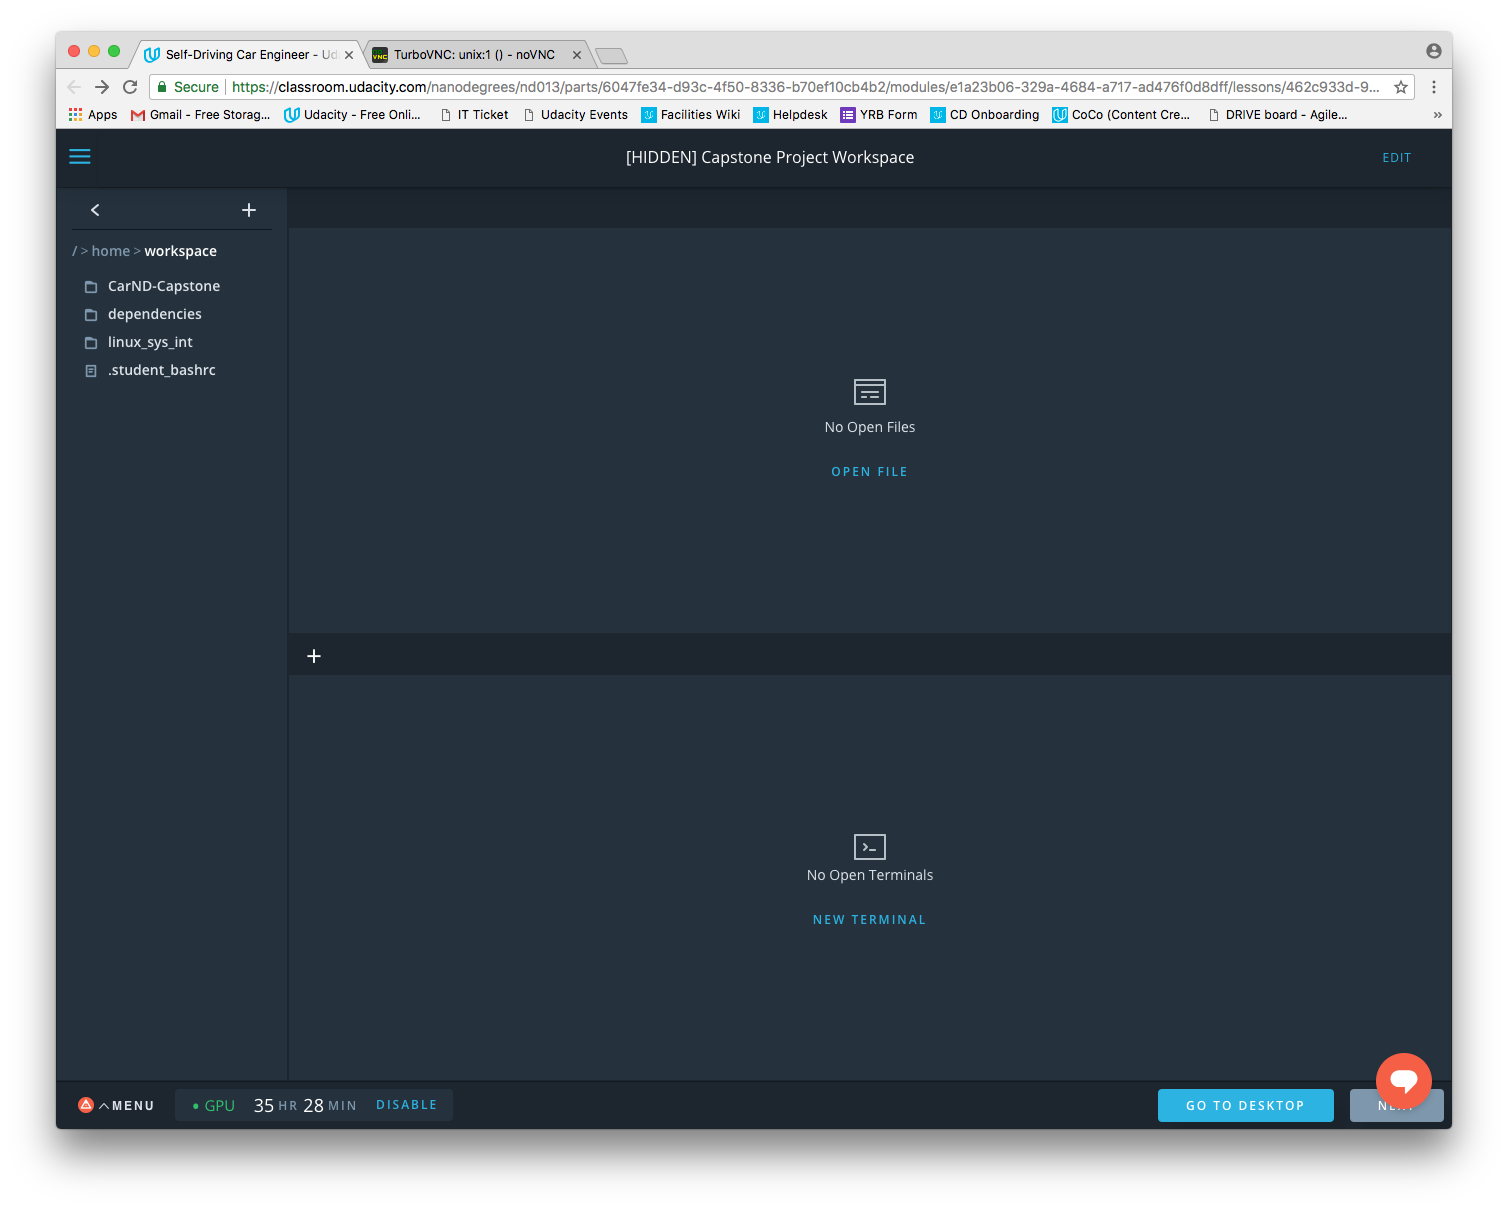Collapse the file browser with the back chevron
The width and height of the screenshot is (1508, 1209).
point(95,210)
